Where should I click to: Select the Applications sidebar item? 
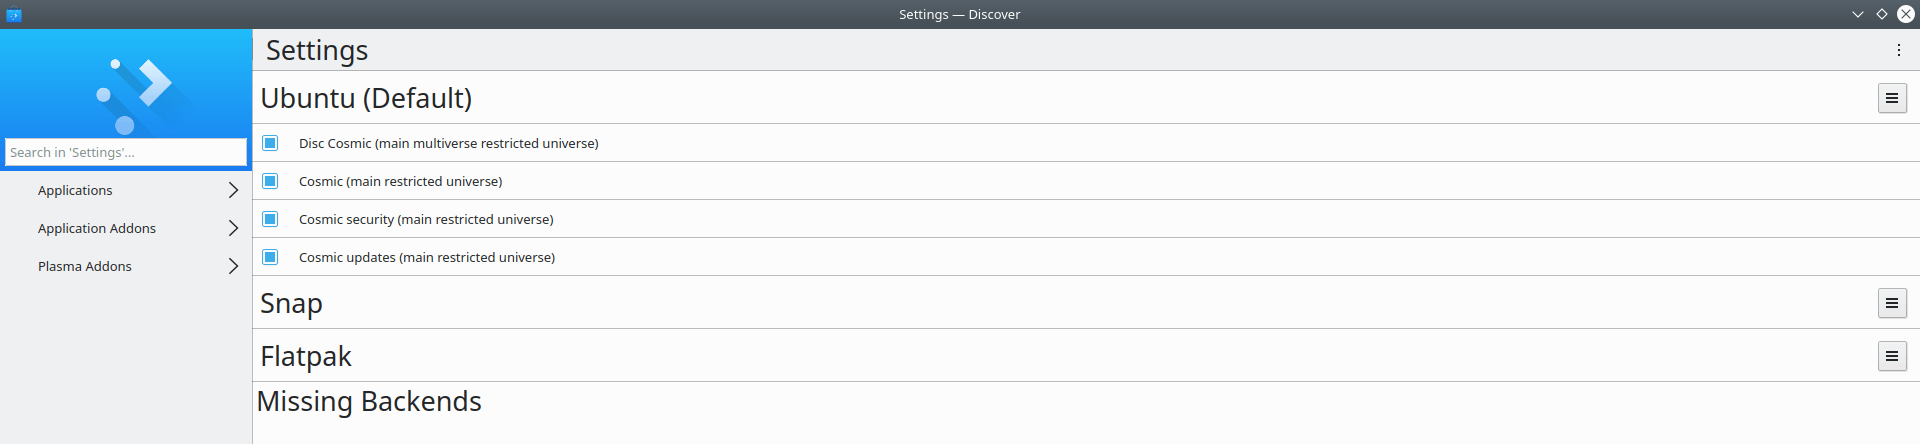126,190
